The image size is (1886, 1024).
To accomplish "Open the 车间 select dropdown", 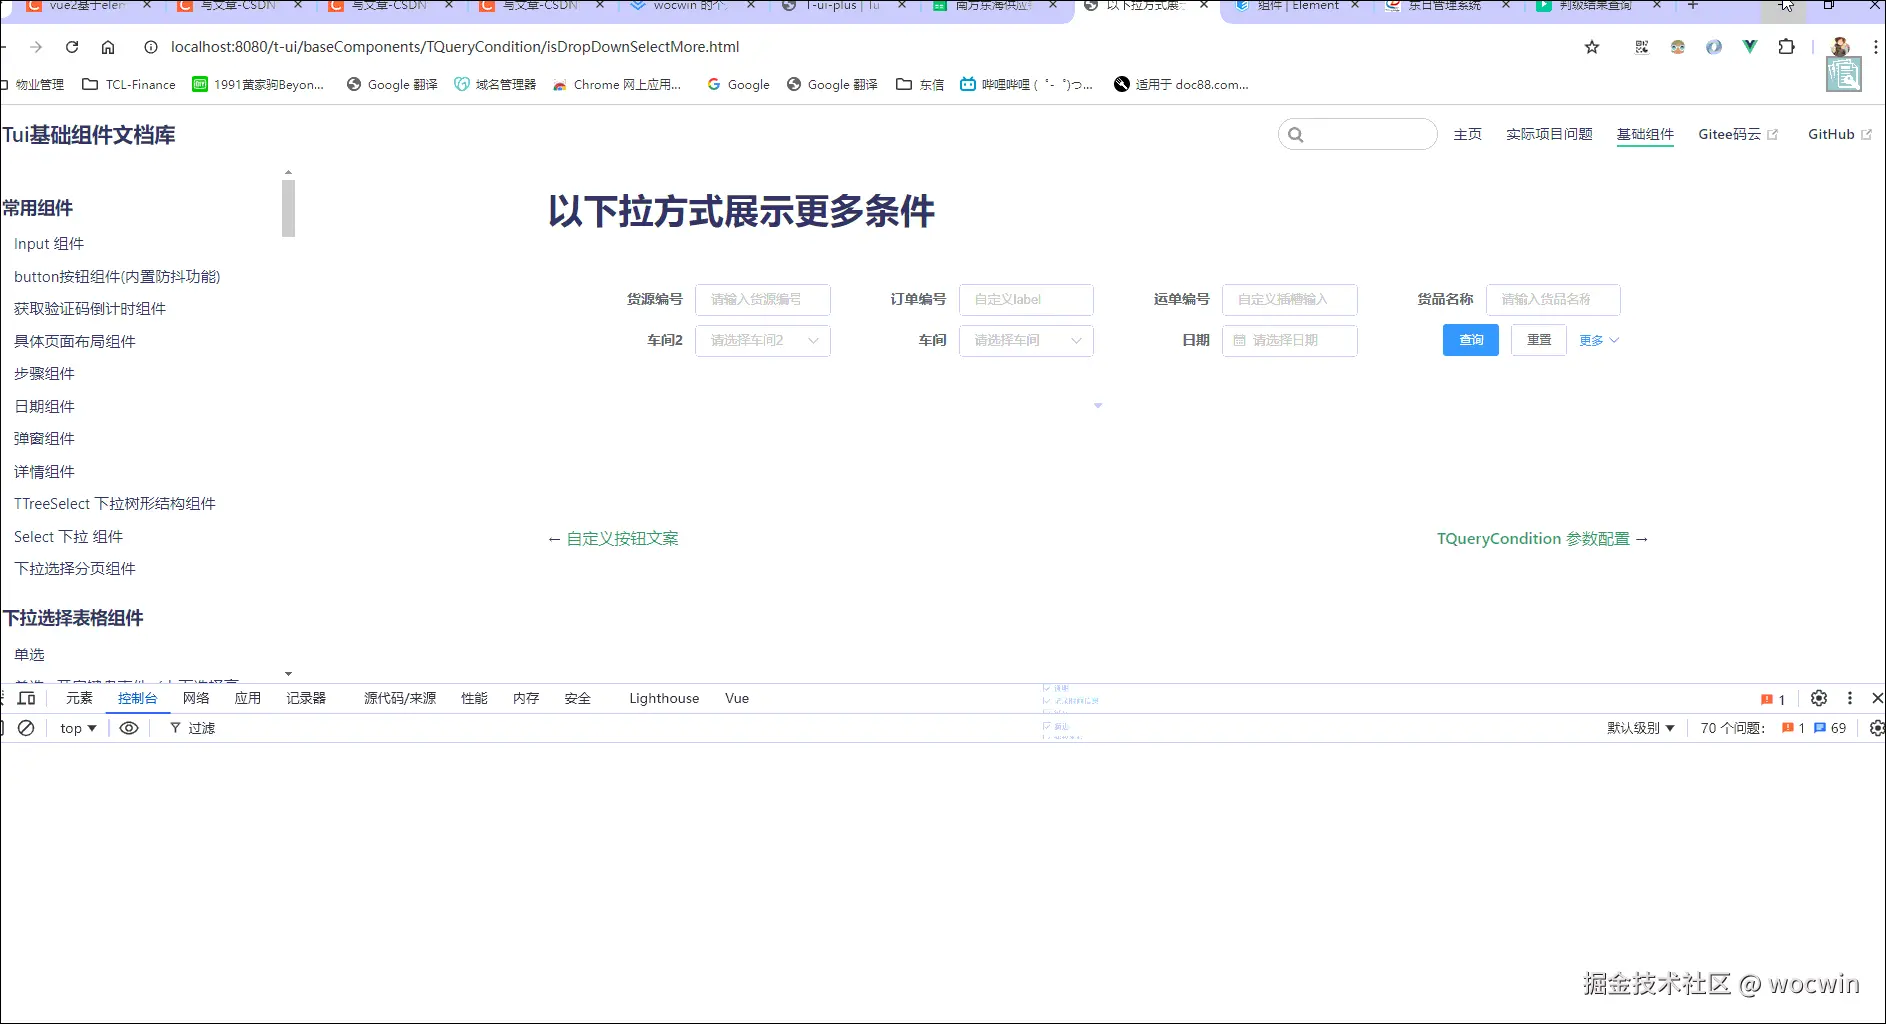I will coord(1025,340).
